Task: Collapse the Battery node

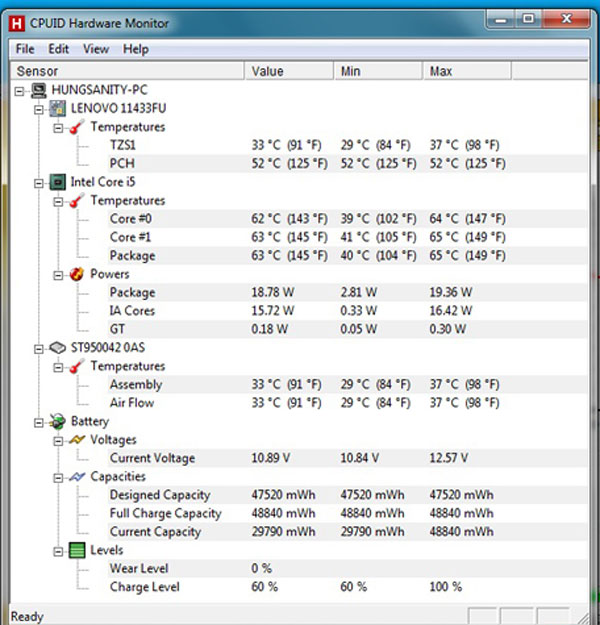Action: click(39, 423)
